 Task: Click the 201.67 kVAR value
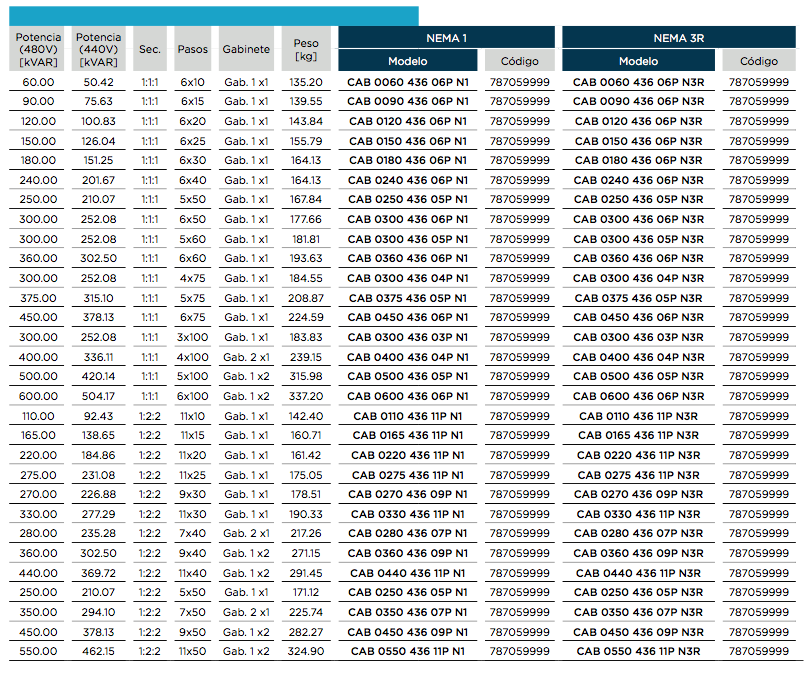(x=99, y=180)
